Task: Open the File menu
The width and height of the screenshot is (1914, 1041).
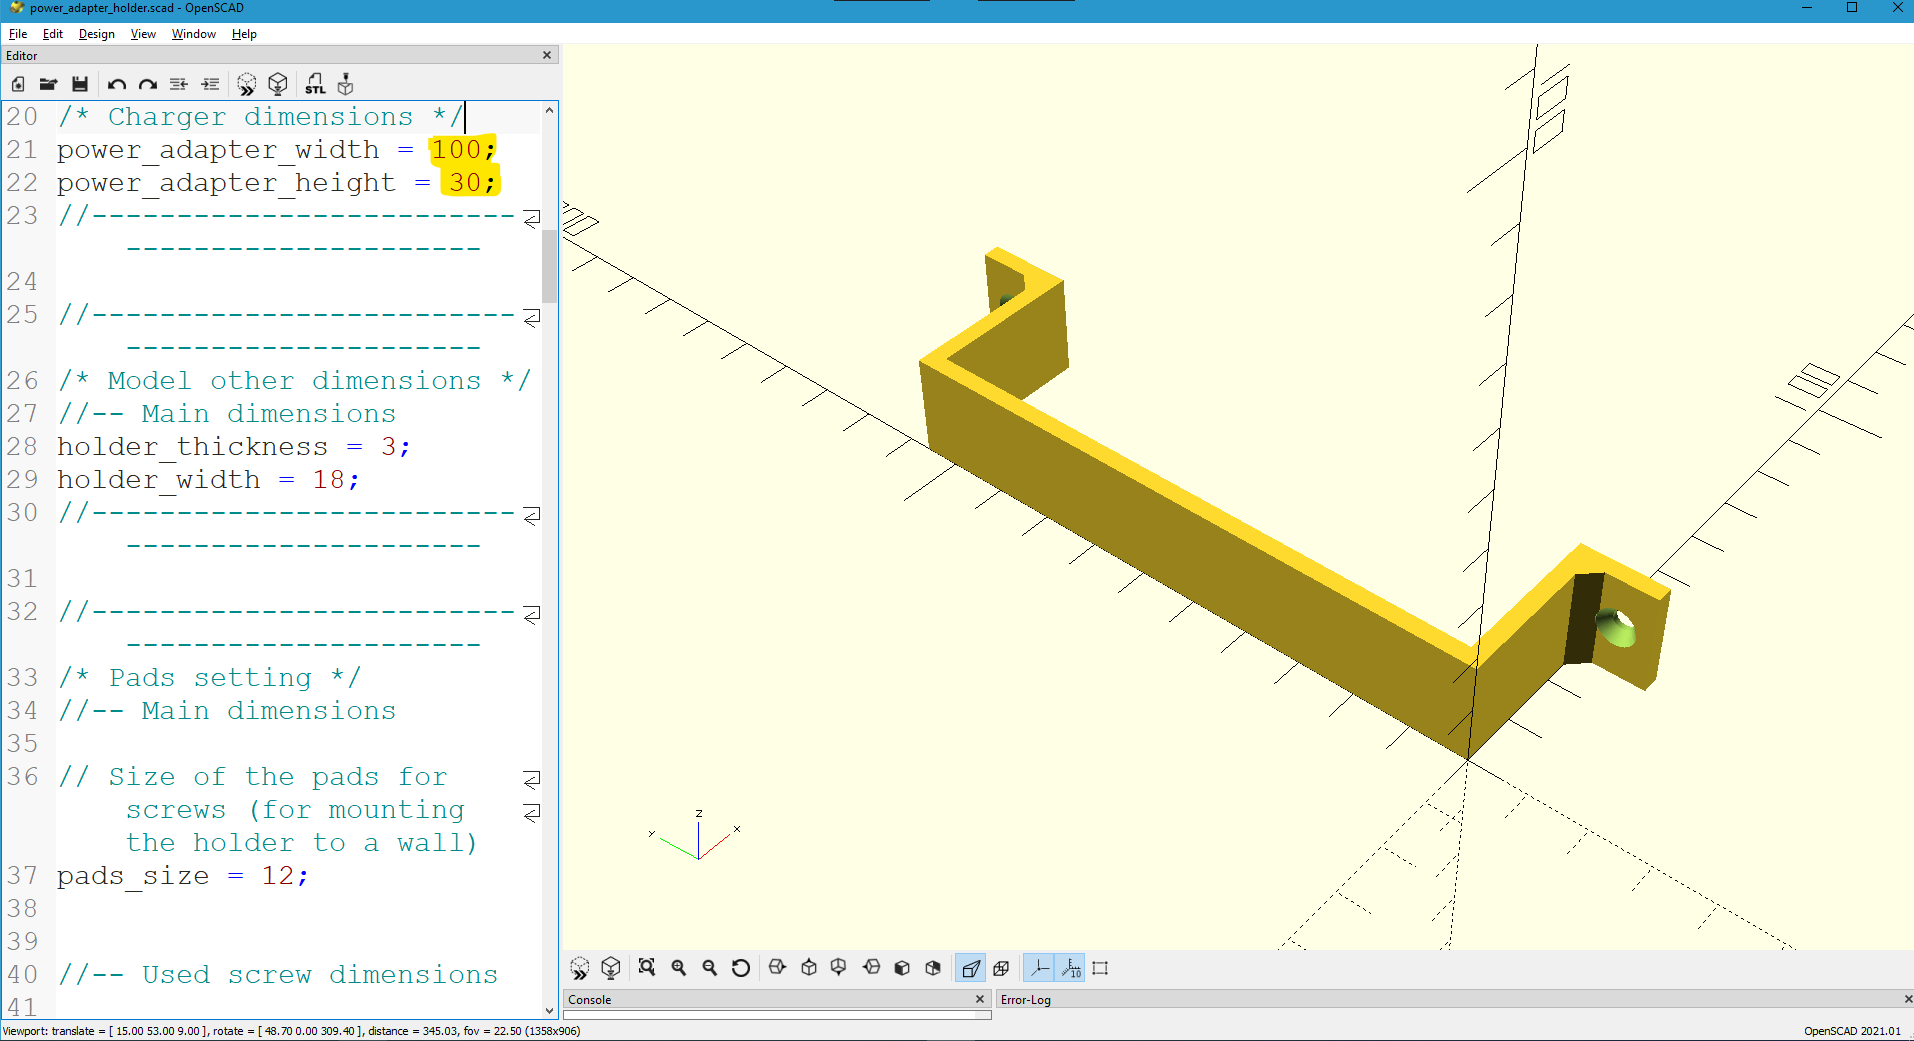Action: point(18,34)
